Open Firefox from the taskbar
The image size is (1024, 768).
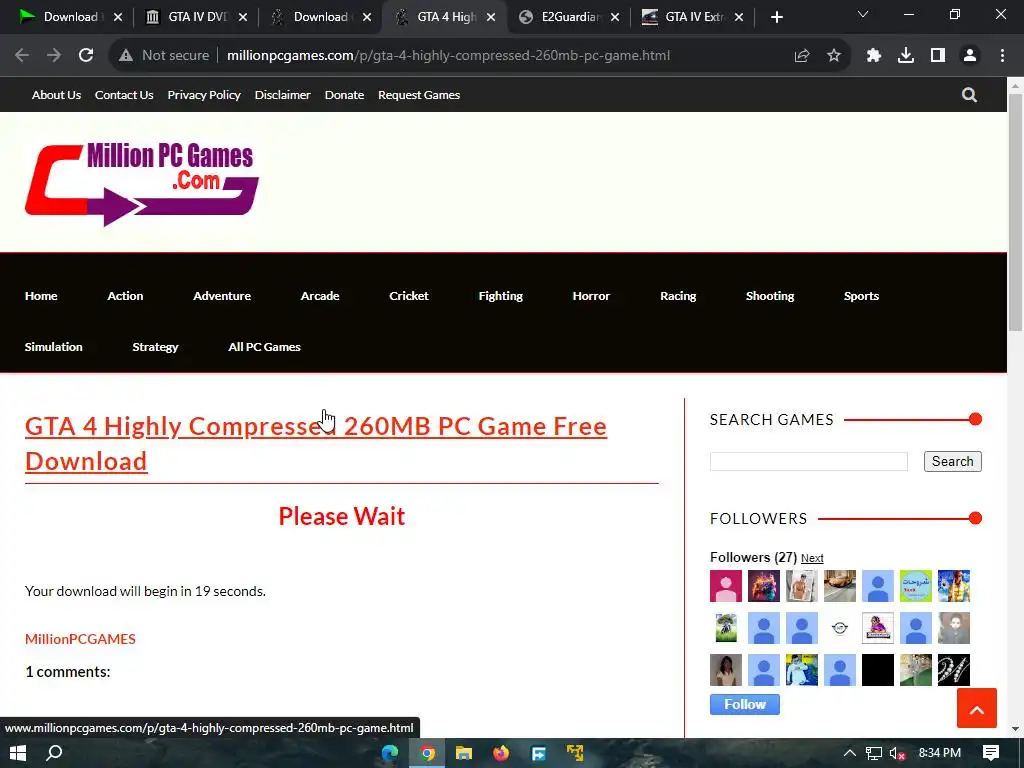tap(501, 753)
